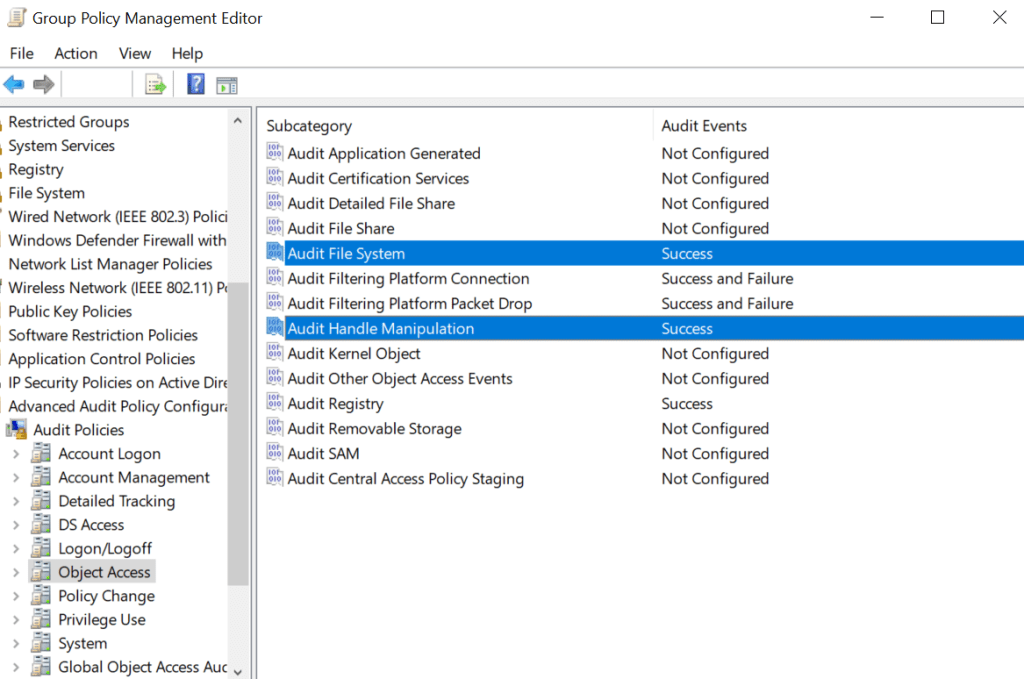1024x679 pixels.
Task: Click the Audit Kernel Object policy icon
Action: click(275, 353)
